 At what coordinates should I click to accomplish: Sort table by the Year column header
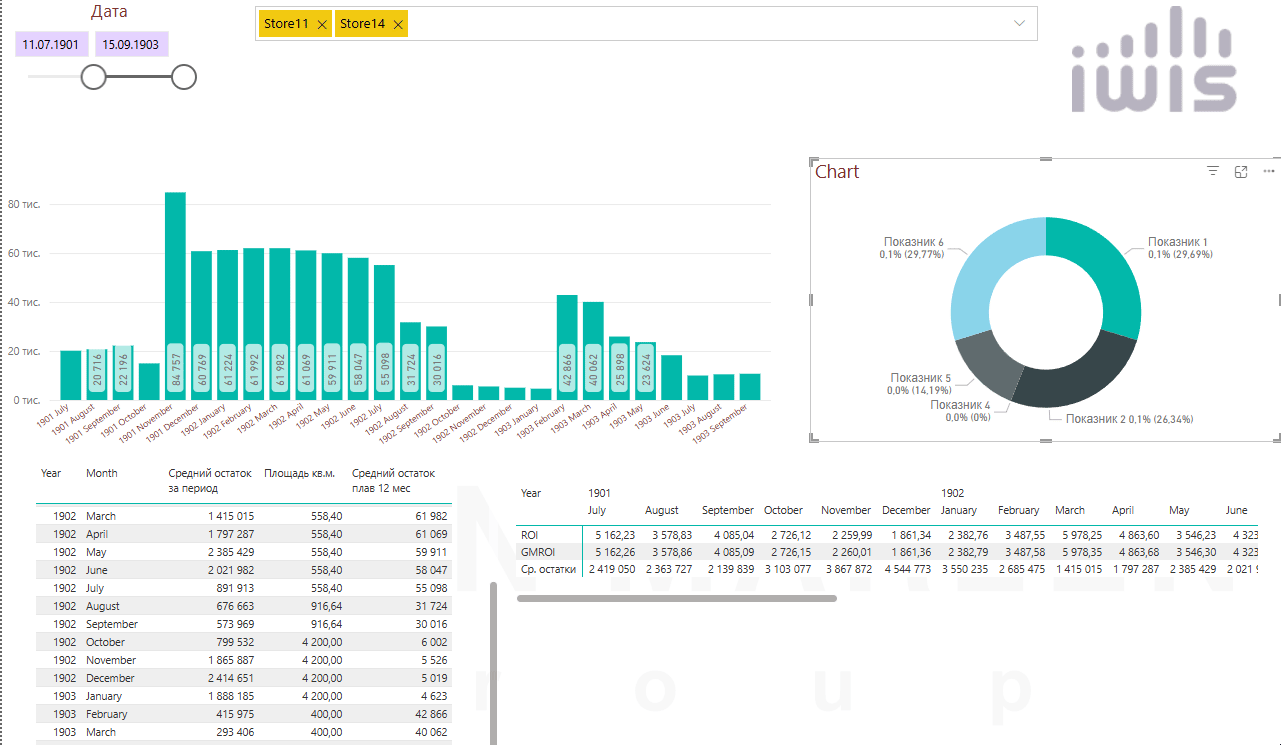tap(51, 473)
